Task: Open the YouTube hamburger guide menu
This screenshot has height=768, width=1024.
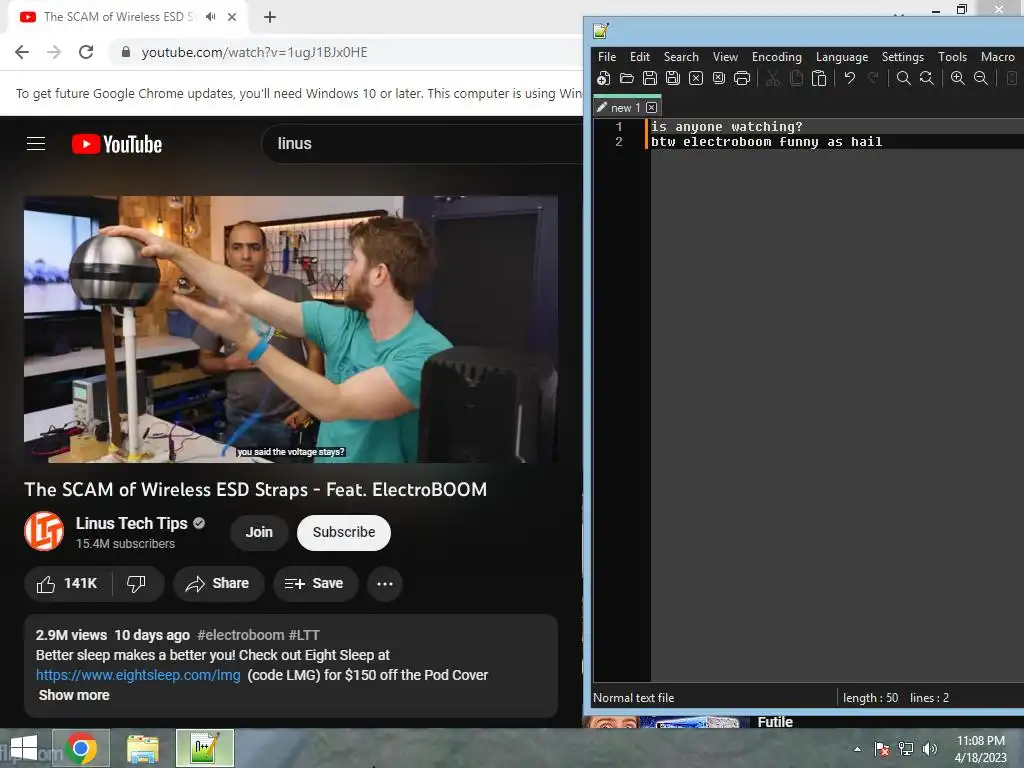Action: pyautogui.click(x=36, y=144)
